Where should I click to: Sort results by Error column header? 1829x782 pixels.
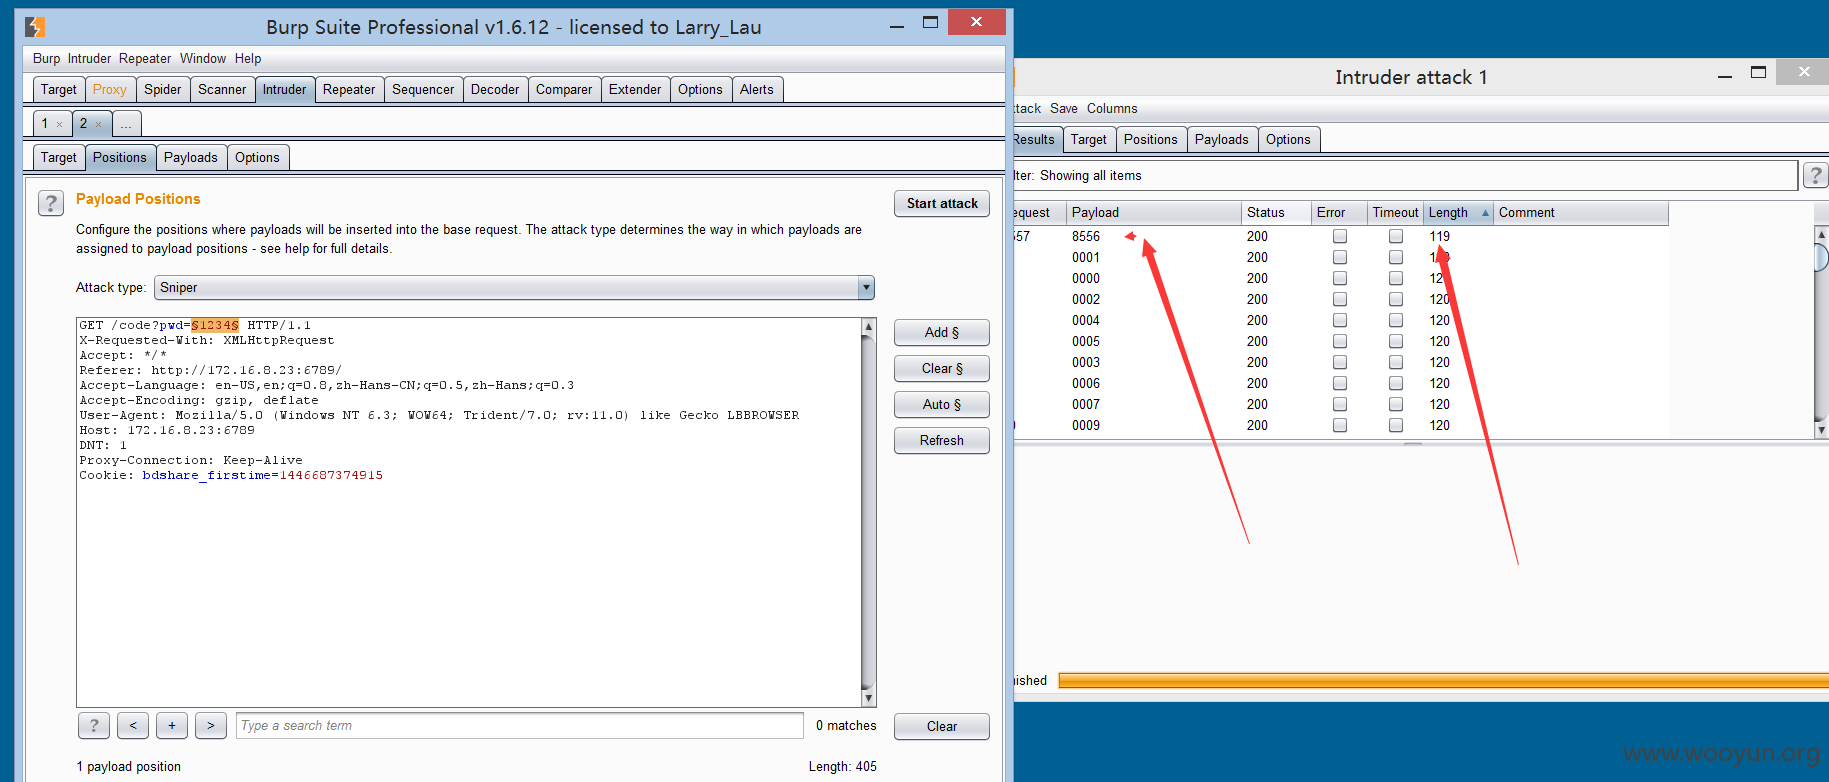coord(1340,213)
